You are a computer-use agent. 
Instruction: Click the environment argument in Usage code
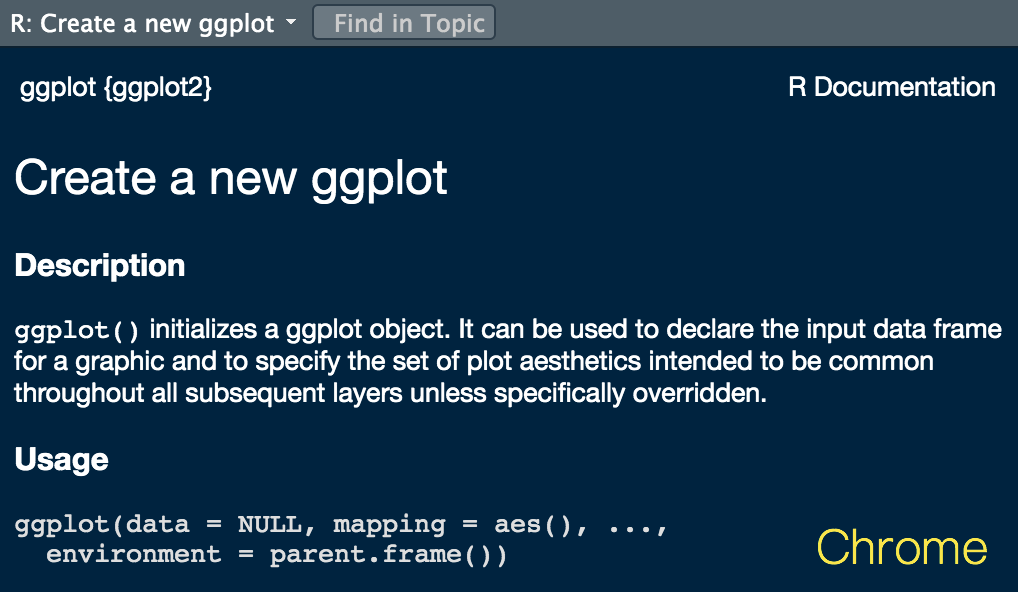(x=133, y=554)
